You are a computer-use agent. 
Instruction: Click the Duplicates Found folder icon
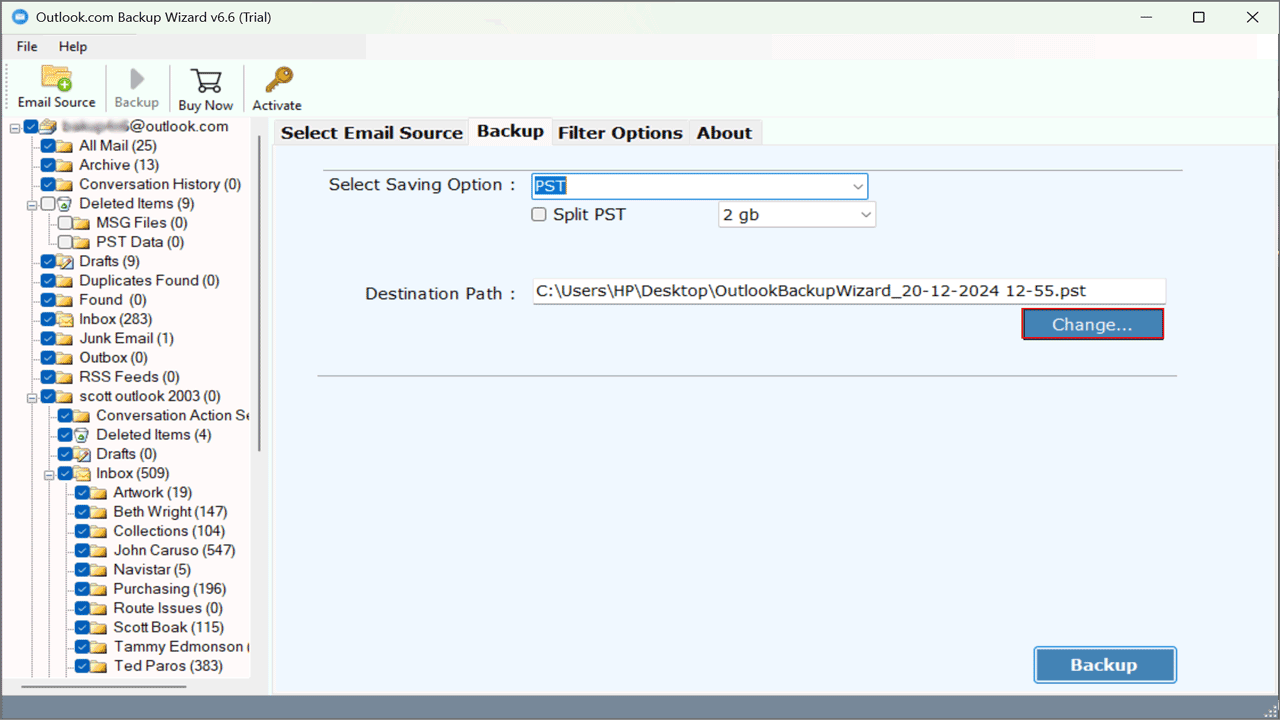coord(65,281)
